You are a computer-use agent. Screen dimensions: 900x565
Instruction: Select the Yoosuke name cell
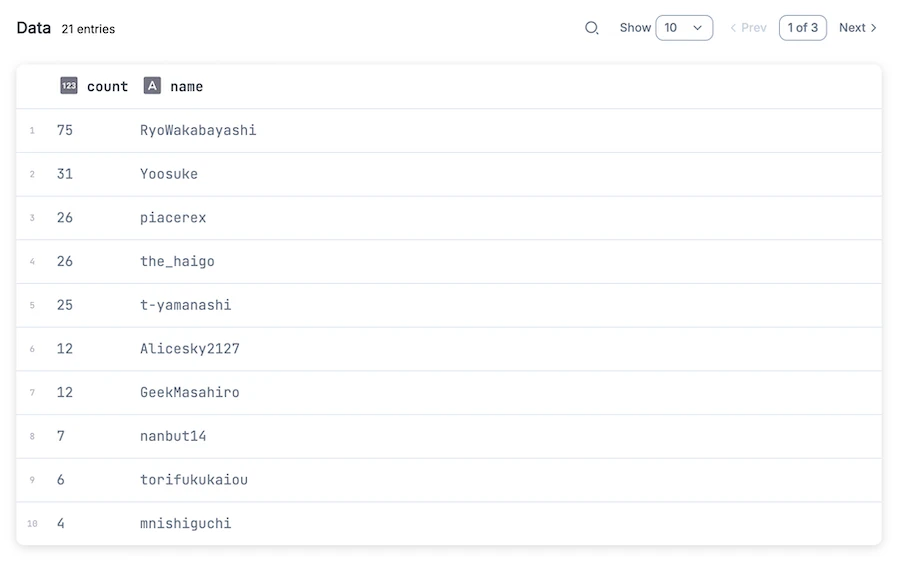click(x=169, y=174)
